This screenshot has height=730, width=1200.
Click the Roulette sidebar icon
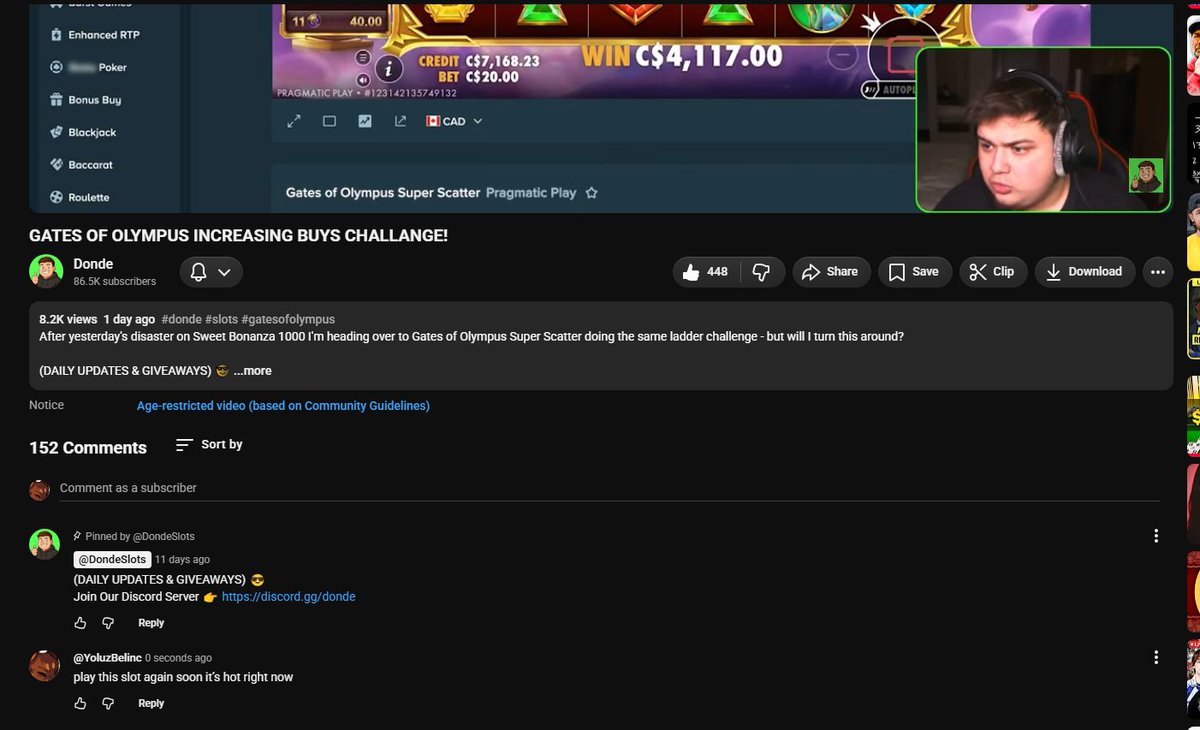click(57, 197)
